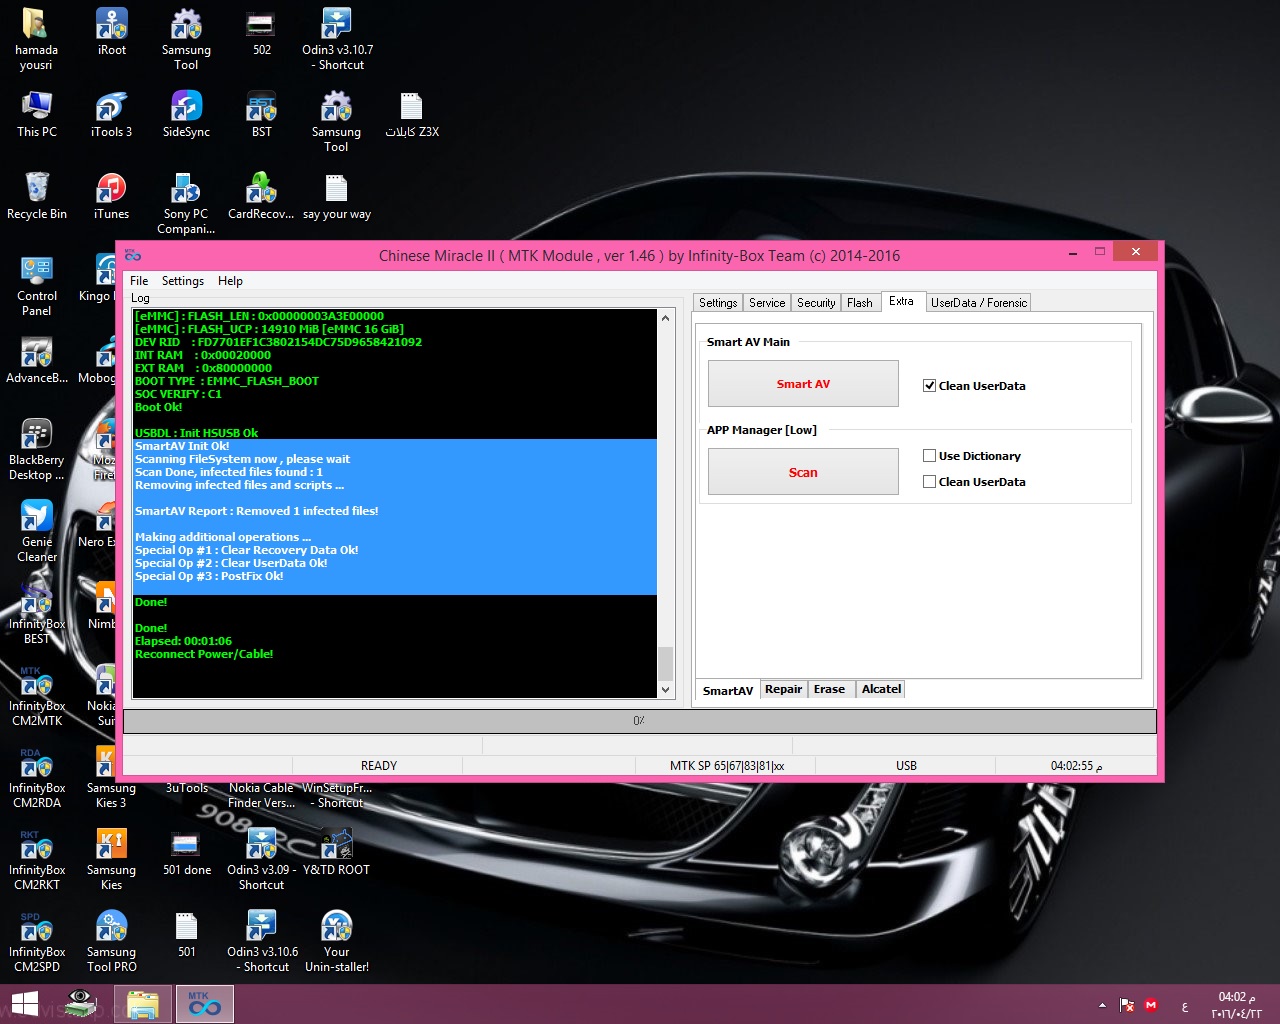Screen dimensions: 1280x1024
Task: Click the Scan button
Action: click(x=803, y=472)
